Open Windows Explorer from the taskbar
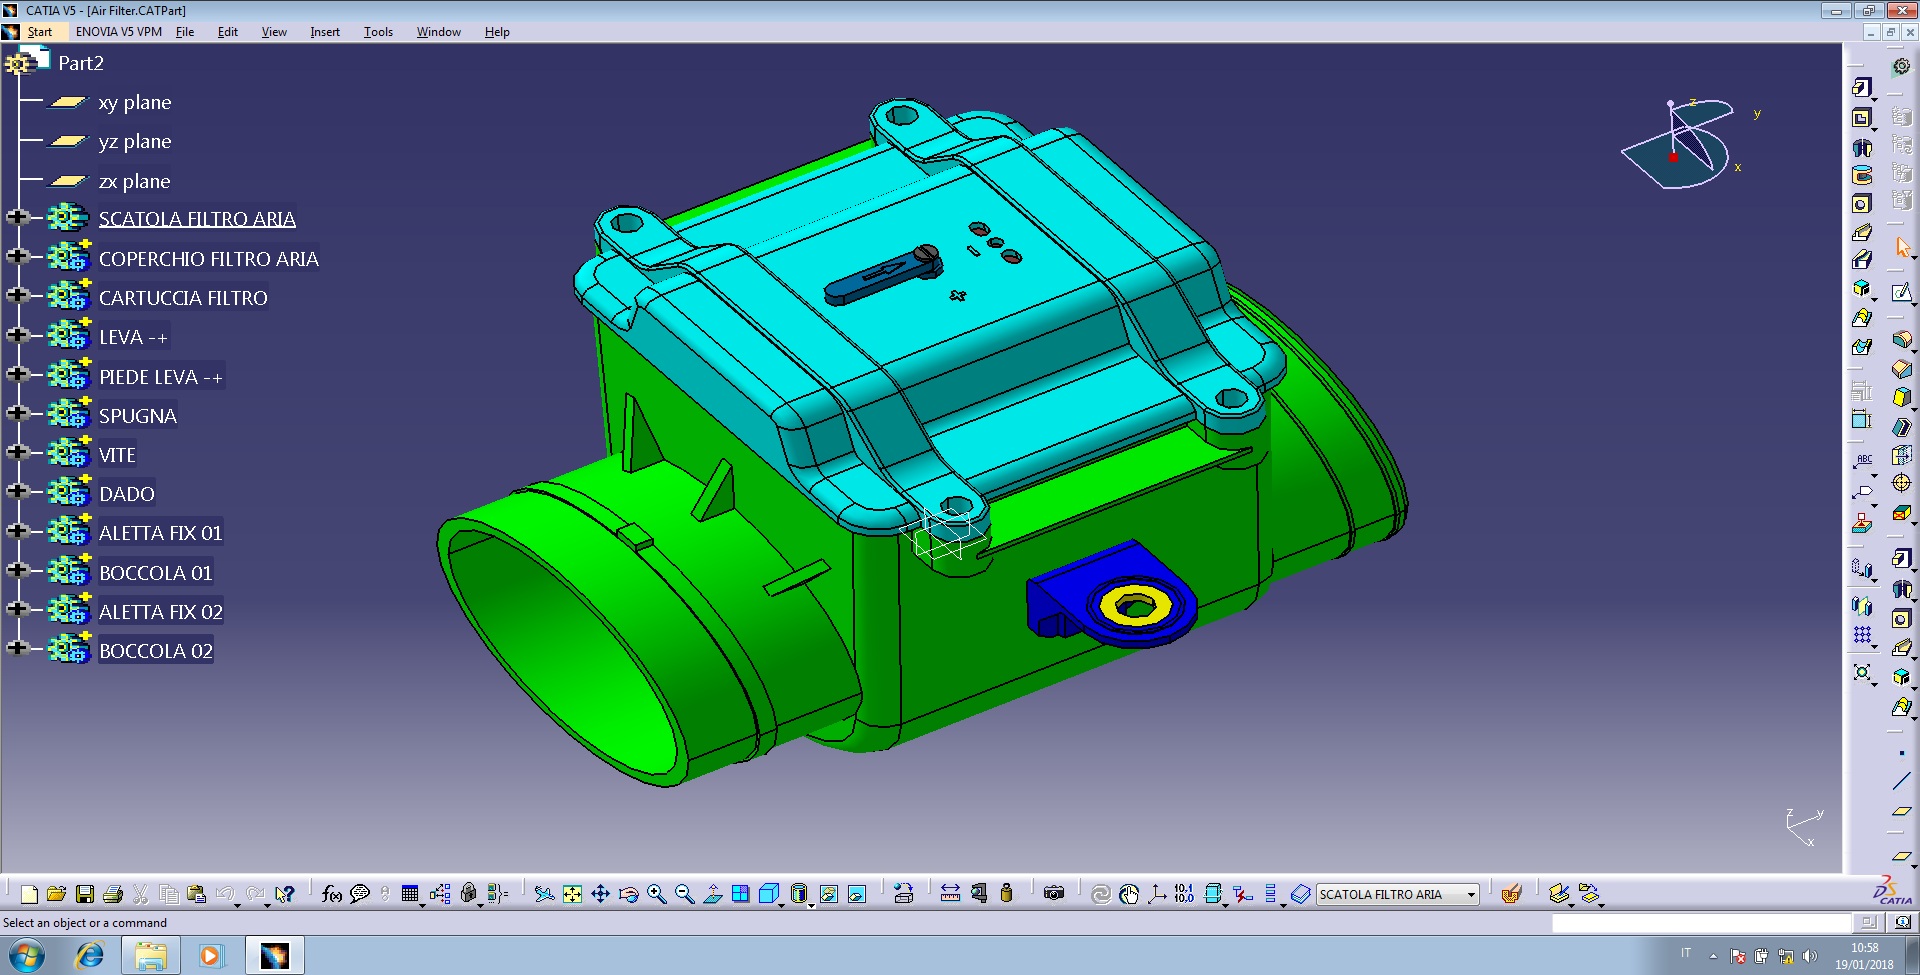Viewport: 1920px width, 975px height. pyautogui.click(x=151, y=956)
